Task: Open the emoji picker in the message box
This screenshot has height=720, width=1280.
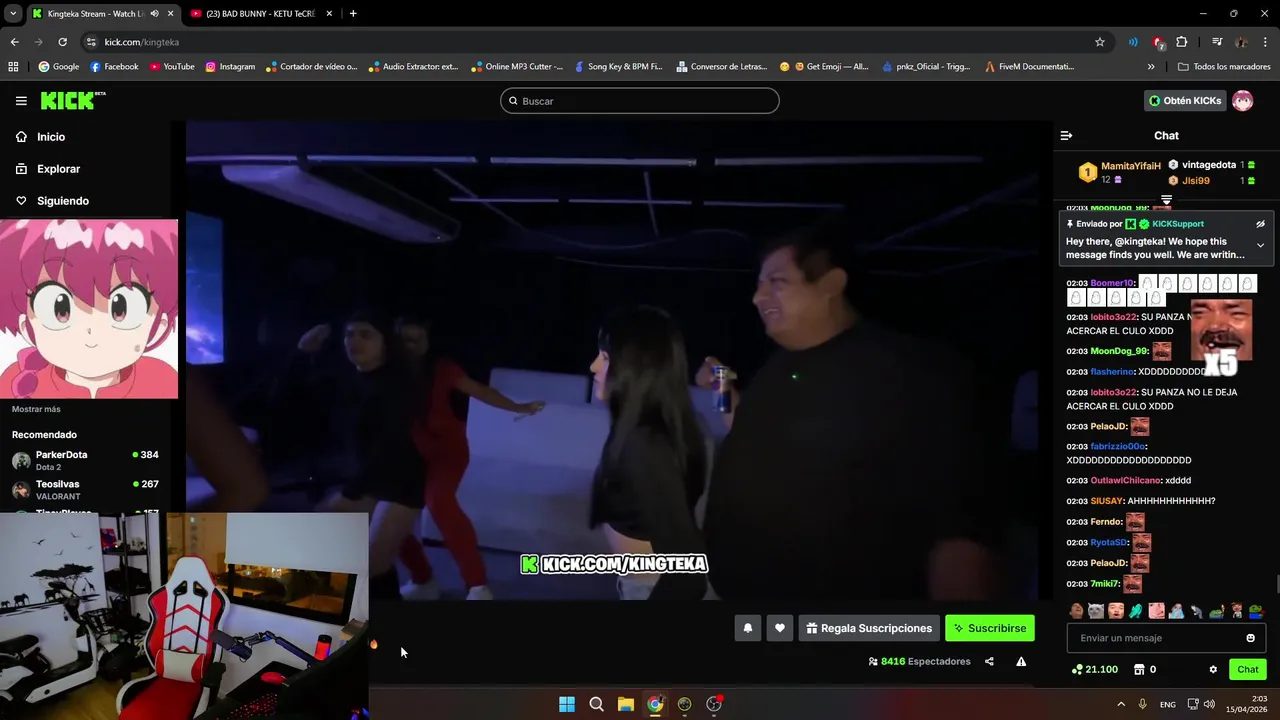Action: 1250,638
